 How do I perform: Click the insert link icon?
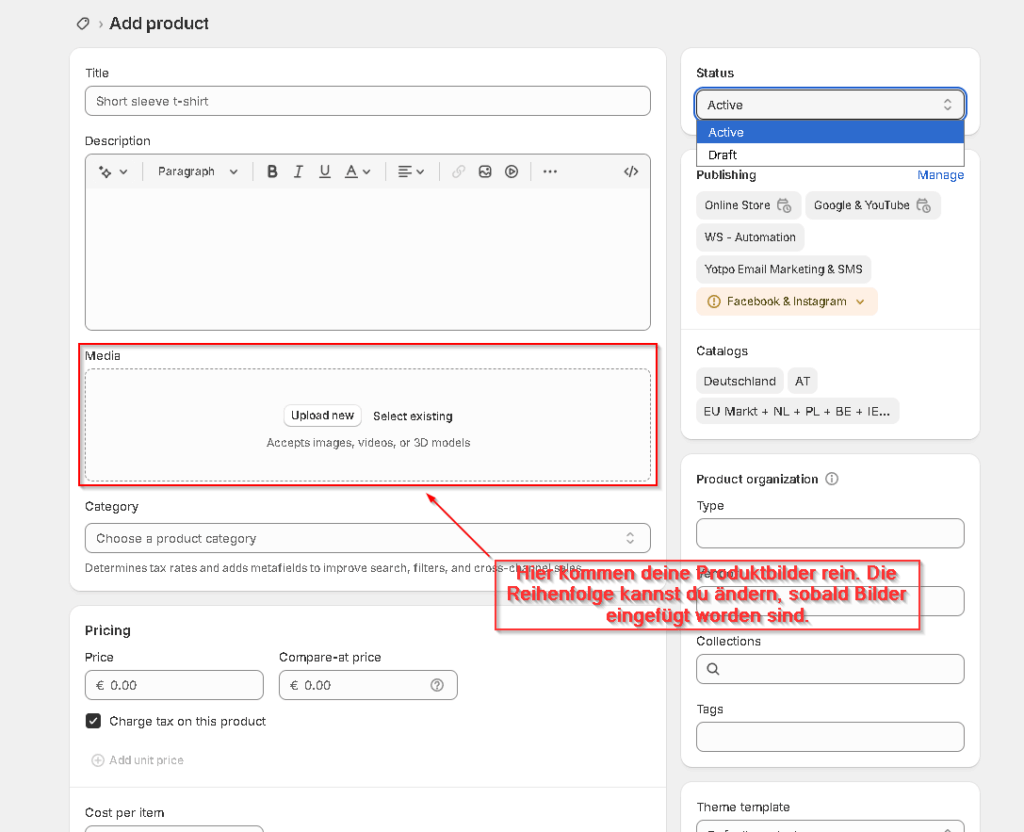[x=458, y=172]
